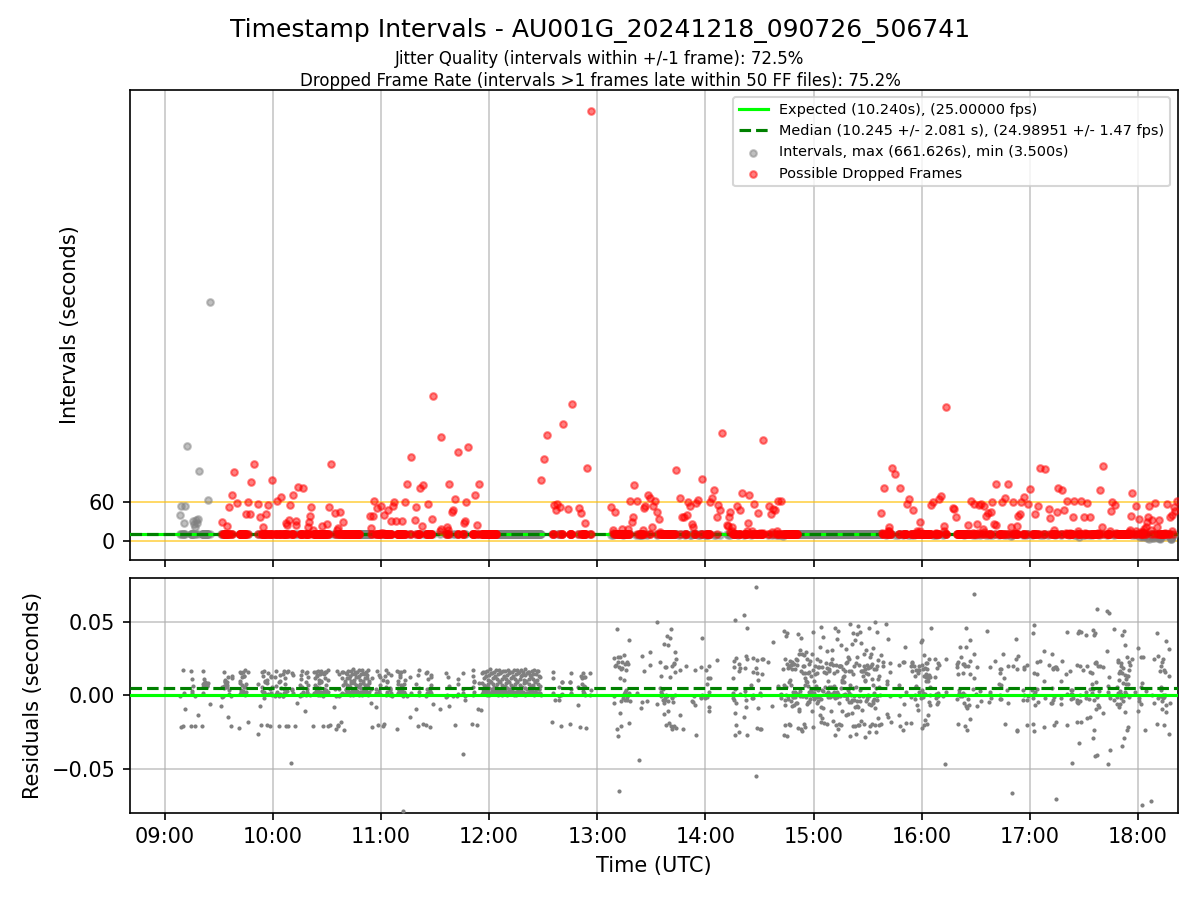Click 'Expected (10.240s)' legend entry
The image size is (1200, 900).
[x=907, y=109]
